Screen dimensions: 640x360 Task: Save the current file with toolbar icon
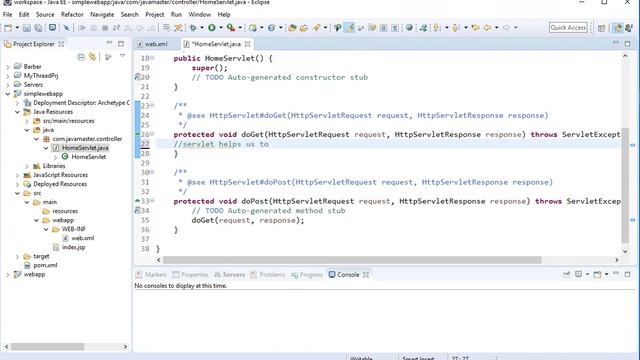coord(27,28)
